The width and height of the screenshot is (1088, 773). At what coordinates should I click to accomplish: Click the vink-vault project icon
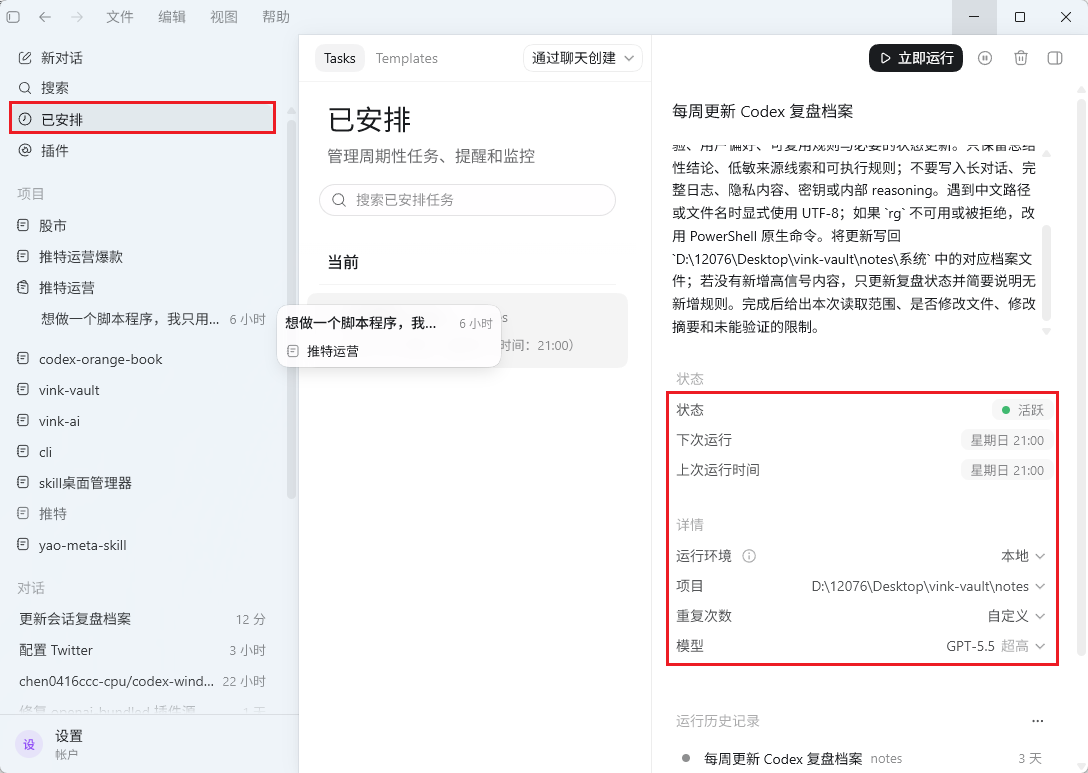[x=23, y=389]
